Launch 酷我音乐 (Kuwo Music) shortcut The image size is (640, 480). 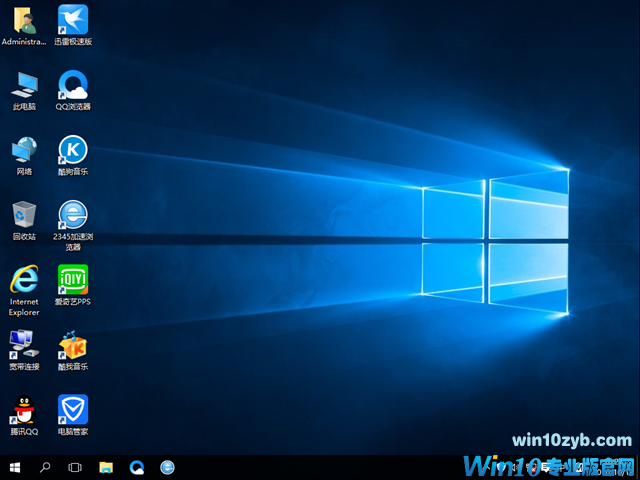point(73,345)
